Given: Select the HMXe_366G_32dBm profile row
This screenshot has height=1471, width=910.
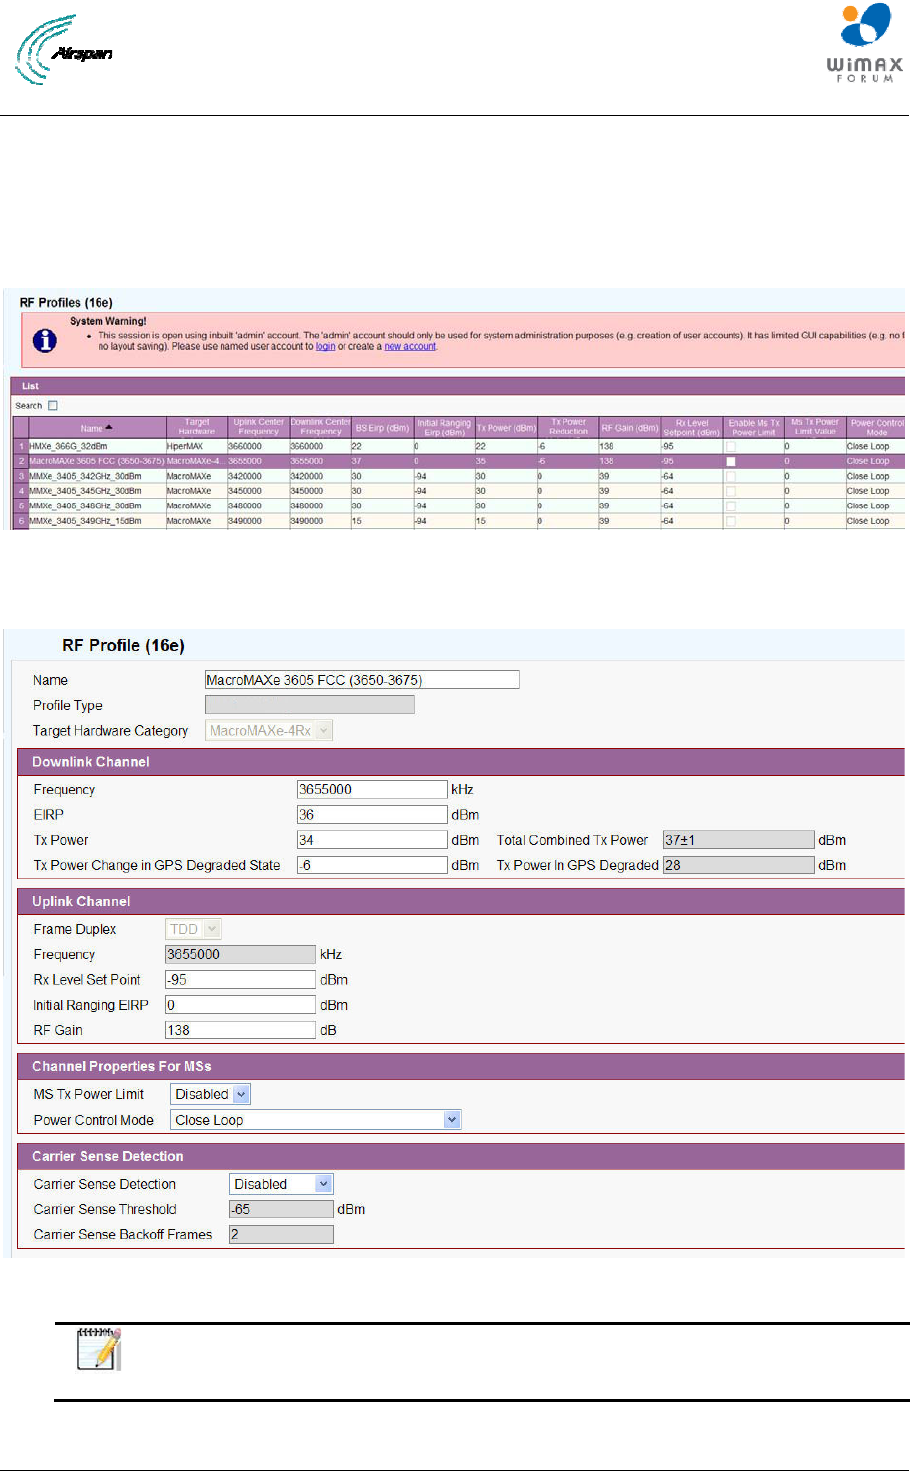Looking at the screenshot, I should (x=458, y=446).
